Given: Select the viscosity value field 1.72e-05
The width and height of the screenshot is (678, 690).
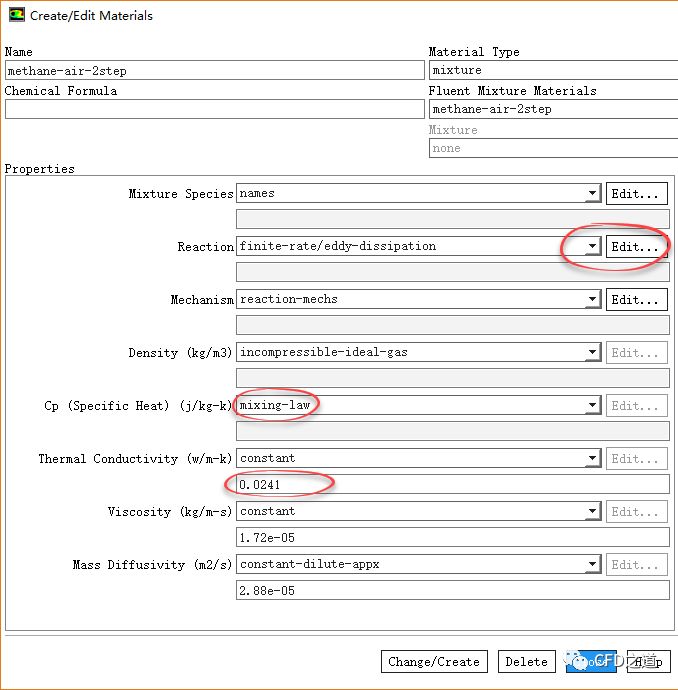Looking at the screenshot, I should (452, 538).
